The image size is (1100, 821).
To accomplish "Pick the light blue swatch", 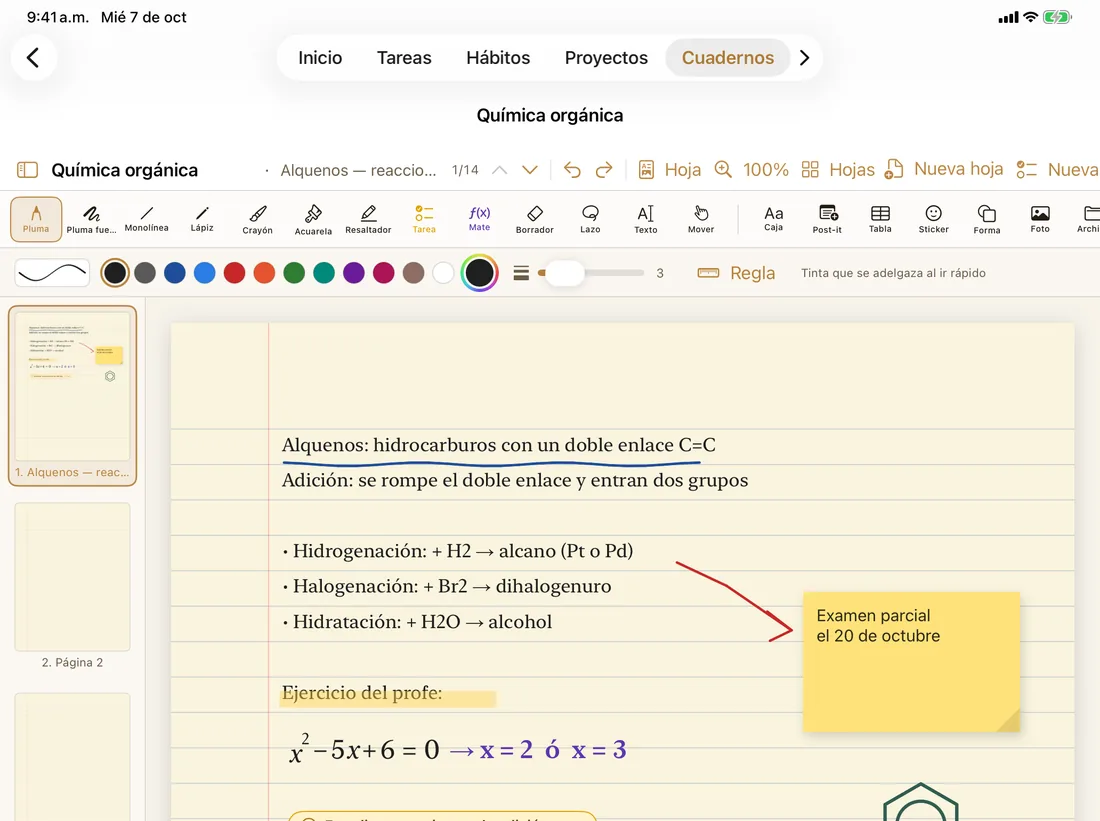I will [x=204, y=273].
